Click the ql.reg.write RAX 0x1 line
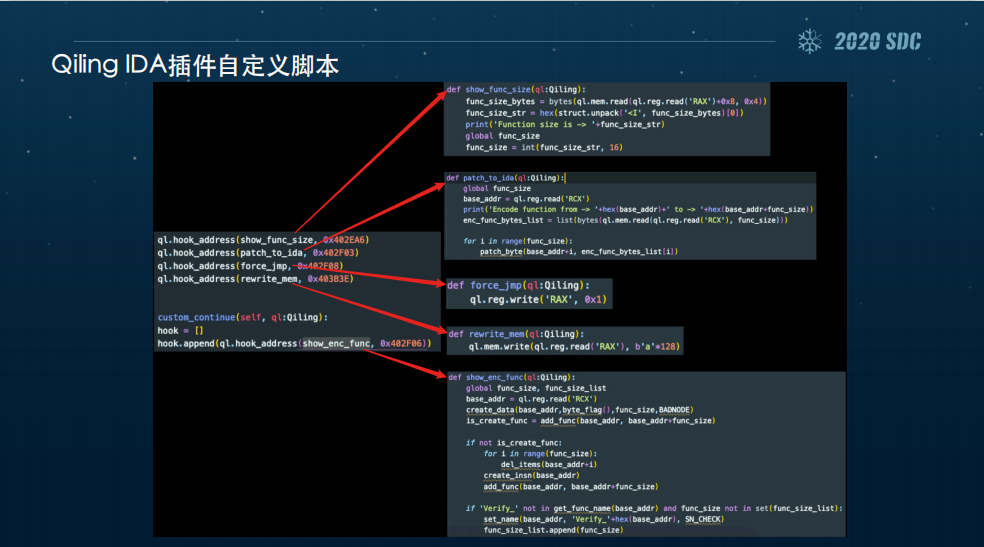 538,300
